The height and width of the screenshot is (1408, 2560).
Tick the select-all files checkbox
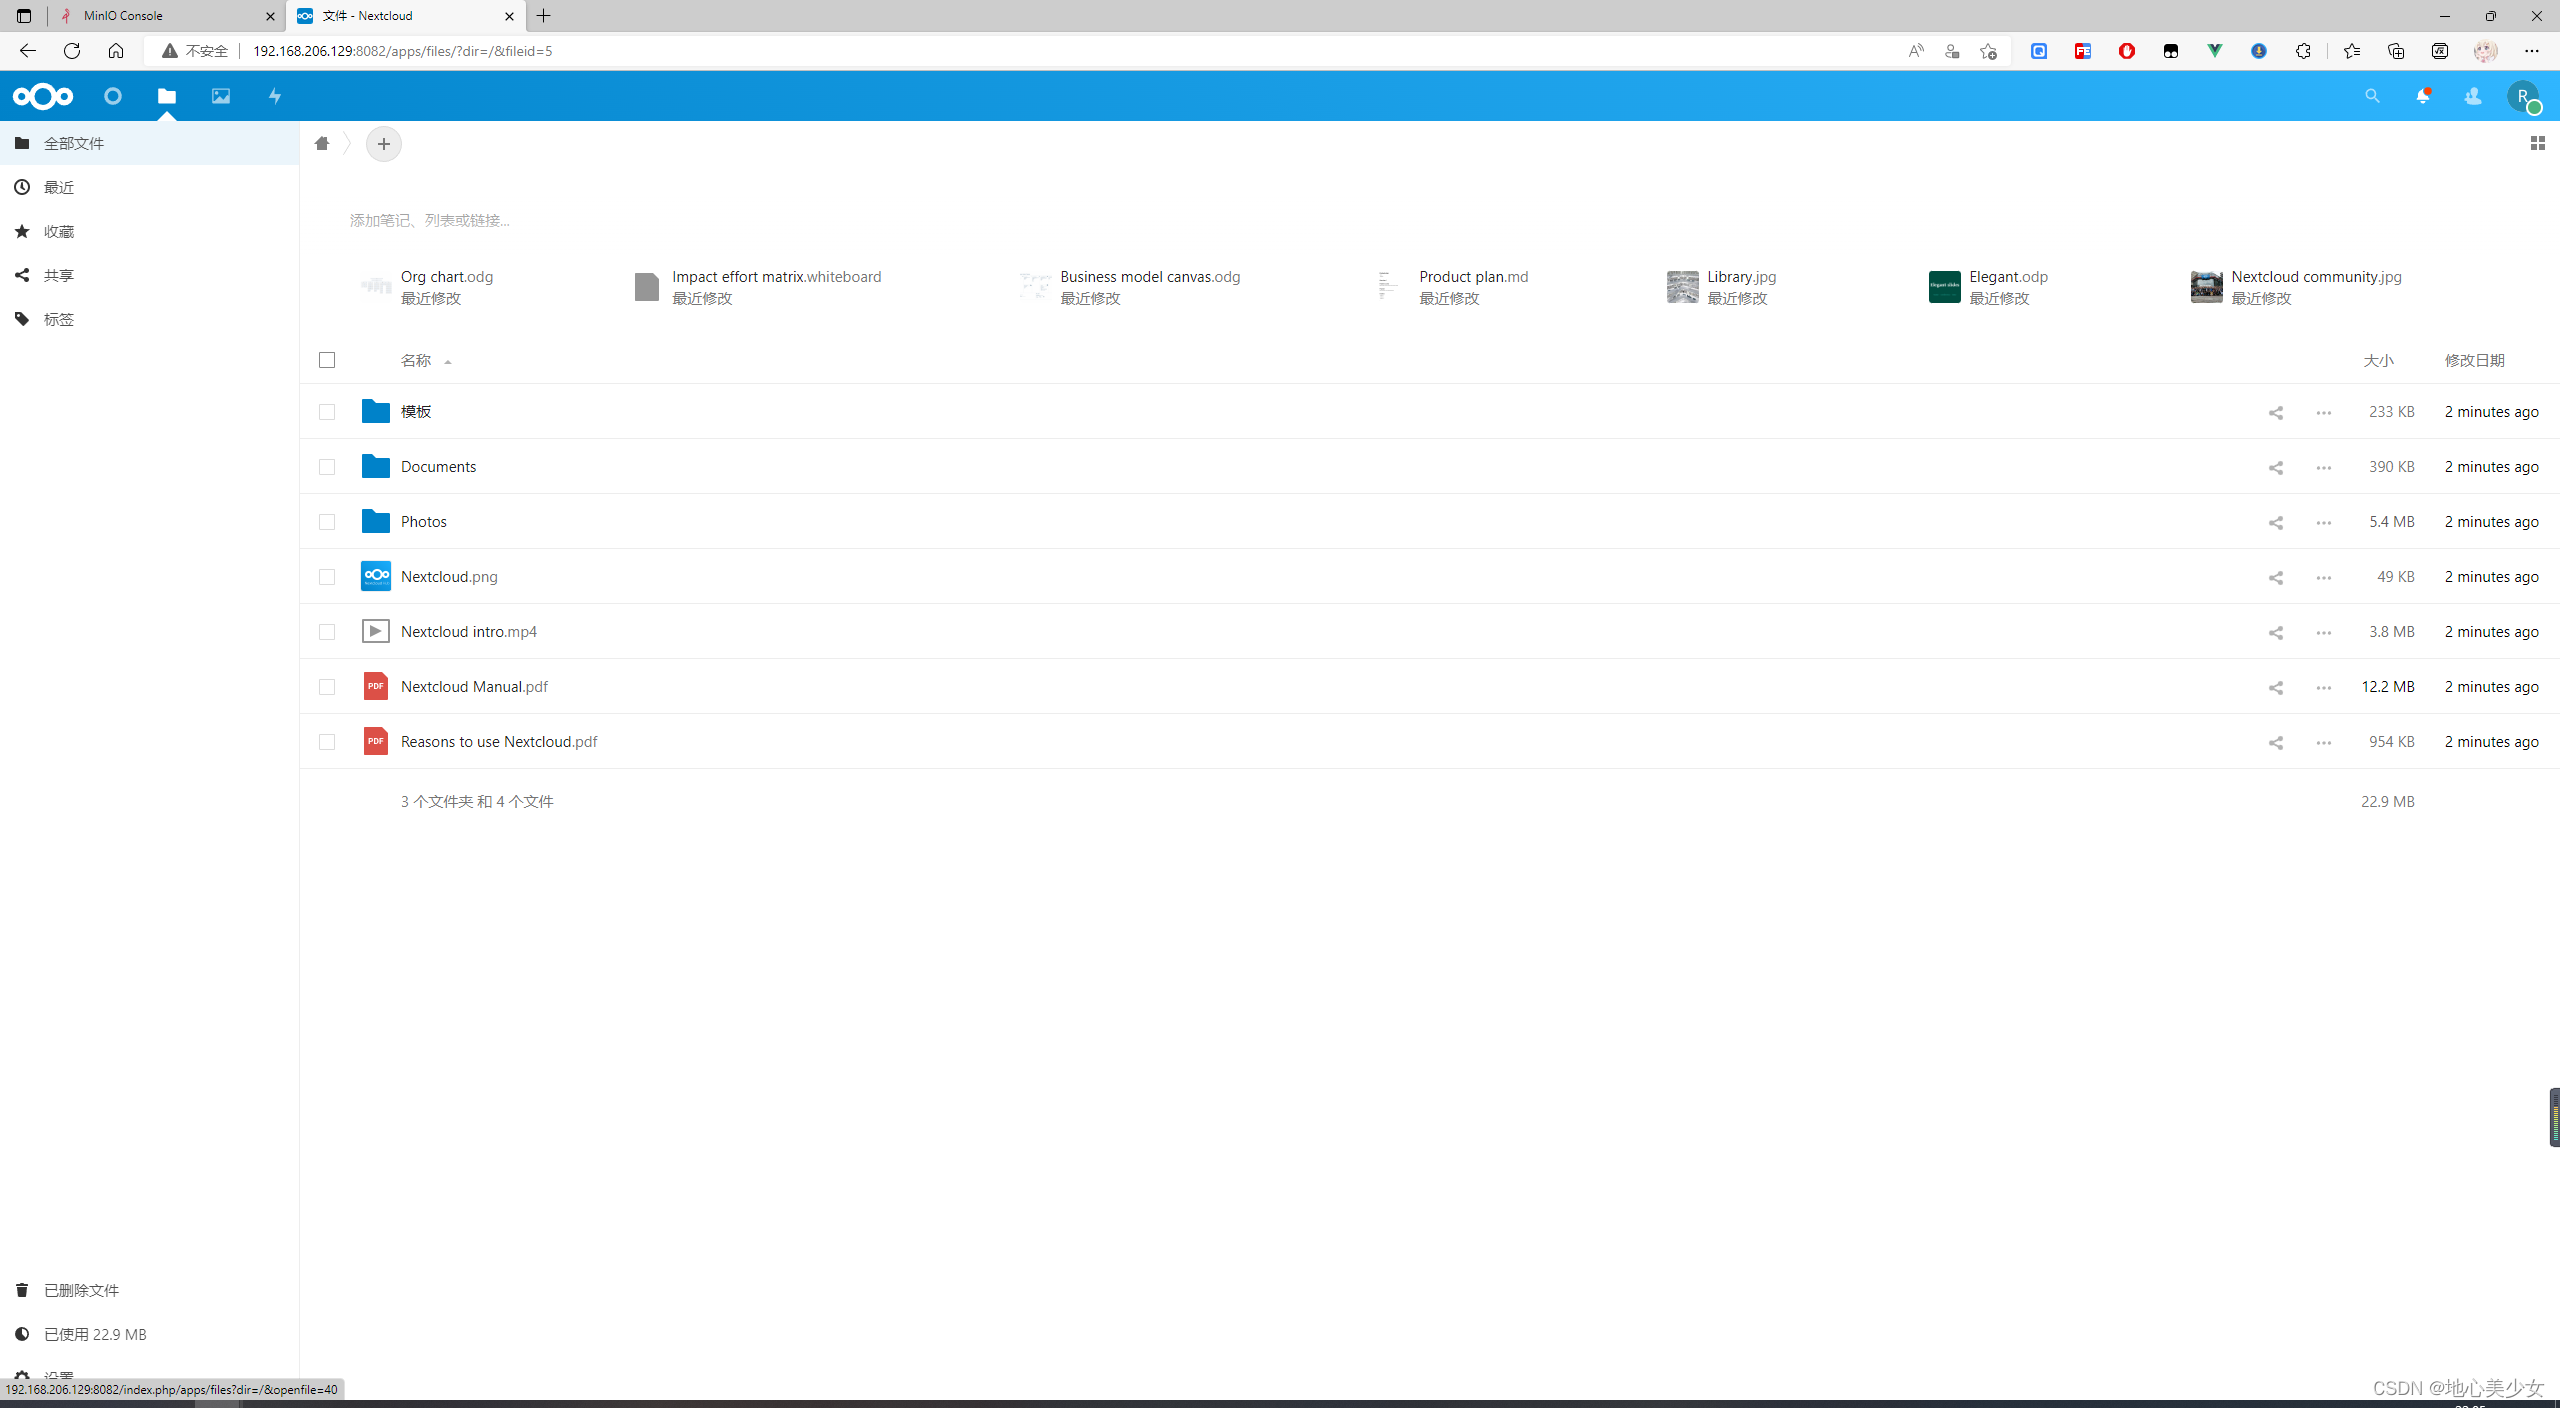[x=327, y=360]
